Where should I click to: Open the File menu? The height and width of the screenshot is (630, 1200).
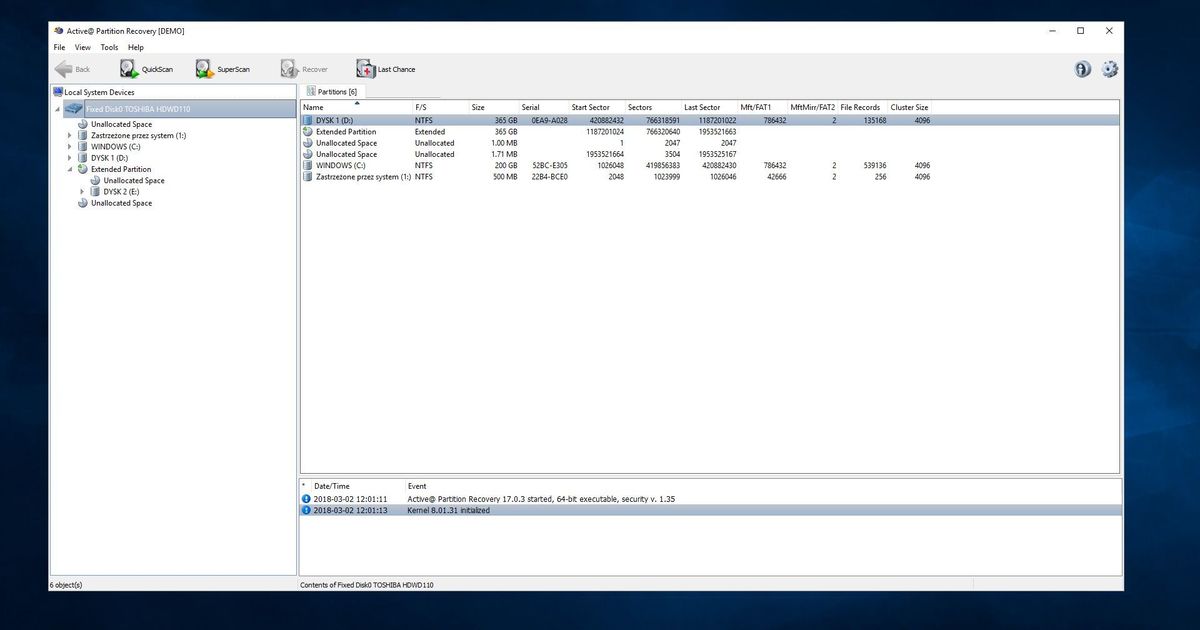[59, 47]
